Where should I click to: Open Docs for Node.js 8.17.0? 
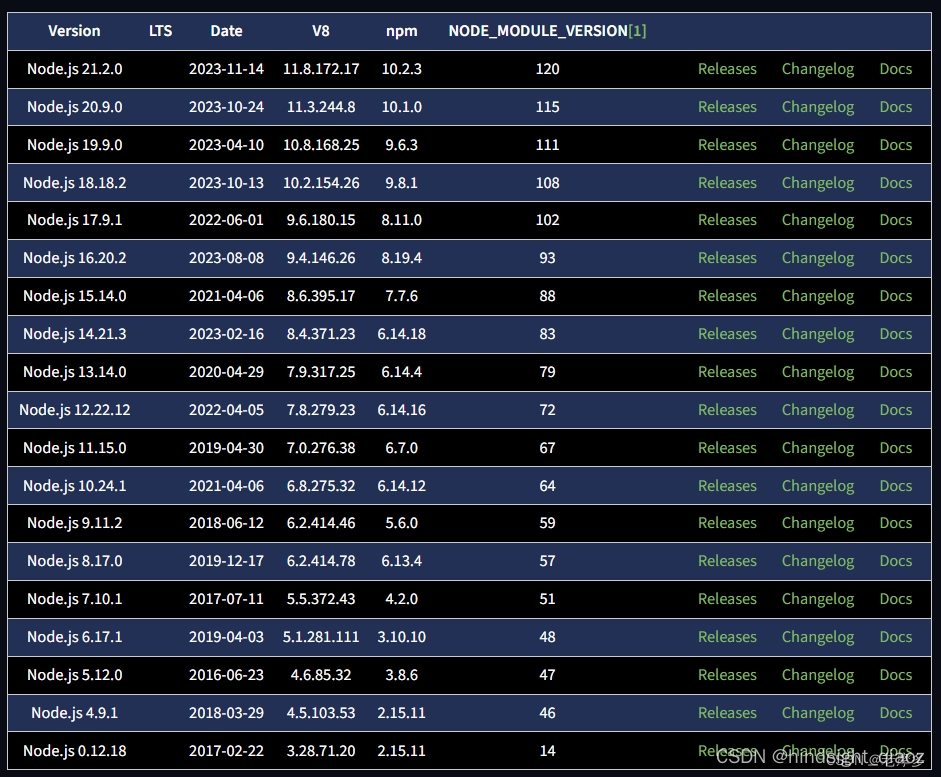(x=895, y=560)
